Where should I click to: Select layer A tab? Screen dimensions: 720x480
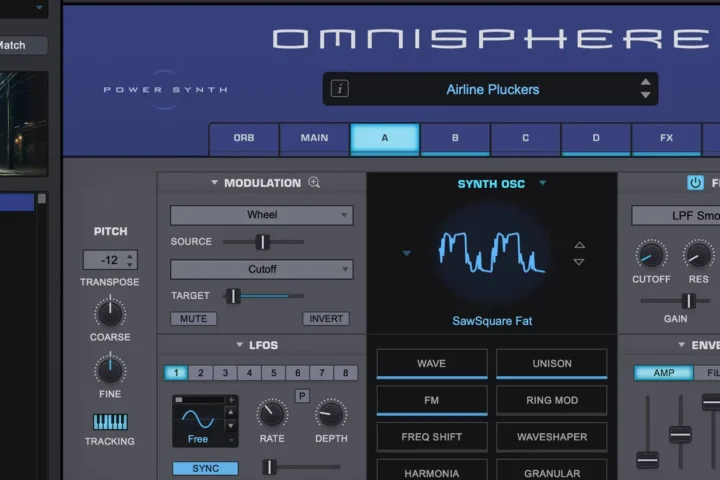click(385, 138)
